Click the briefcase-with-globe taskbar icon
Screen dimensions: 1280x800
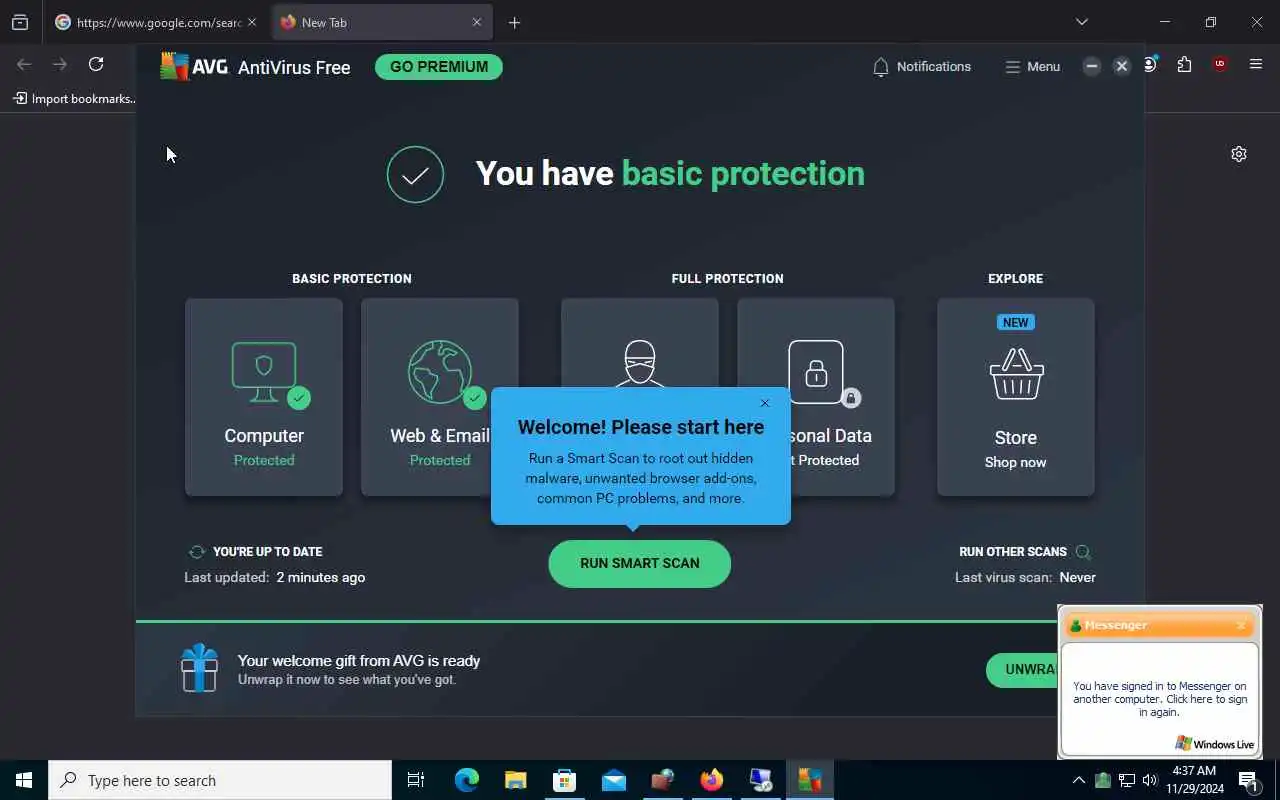pyautogui.click(x=662, y=780)
